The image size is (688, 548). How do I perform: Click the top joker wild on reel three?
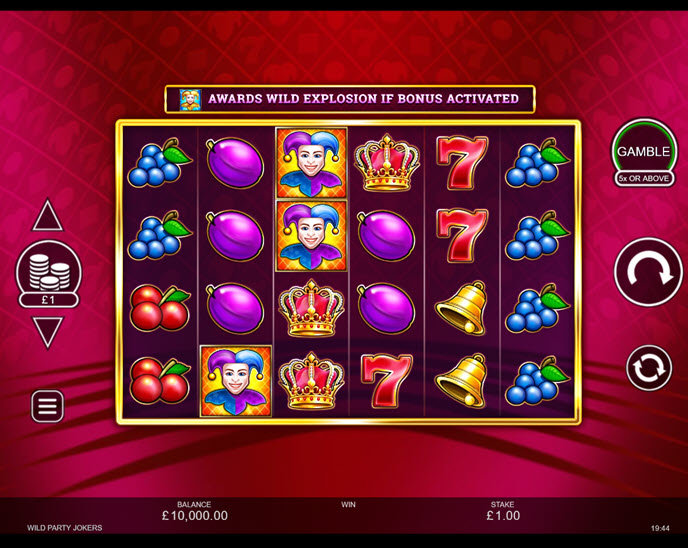(x=312, y=163)
